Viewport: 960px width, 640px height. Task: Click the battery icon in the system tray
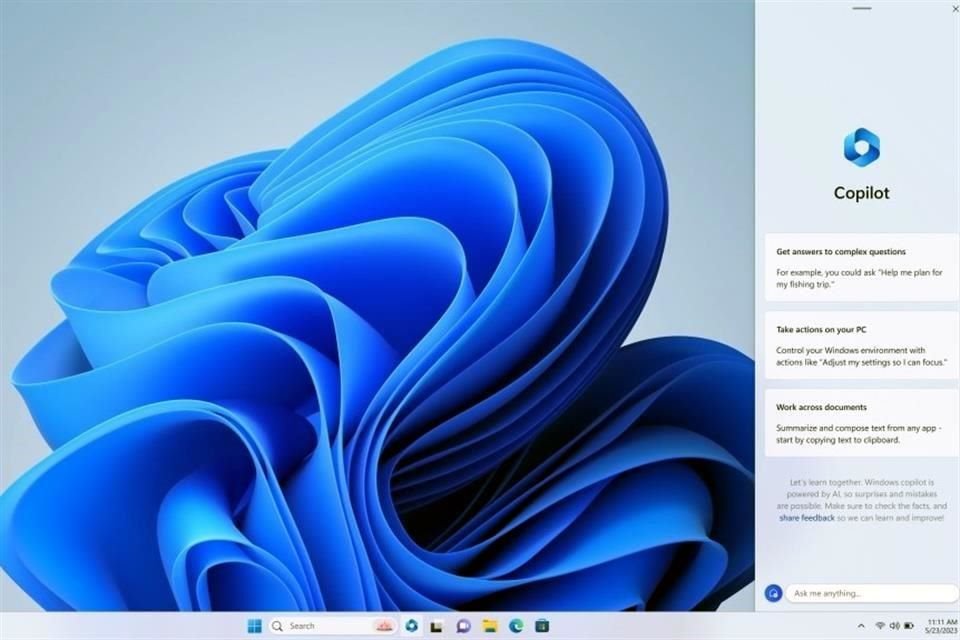[x=909, y=625]
